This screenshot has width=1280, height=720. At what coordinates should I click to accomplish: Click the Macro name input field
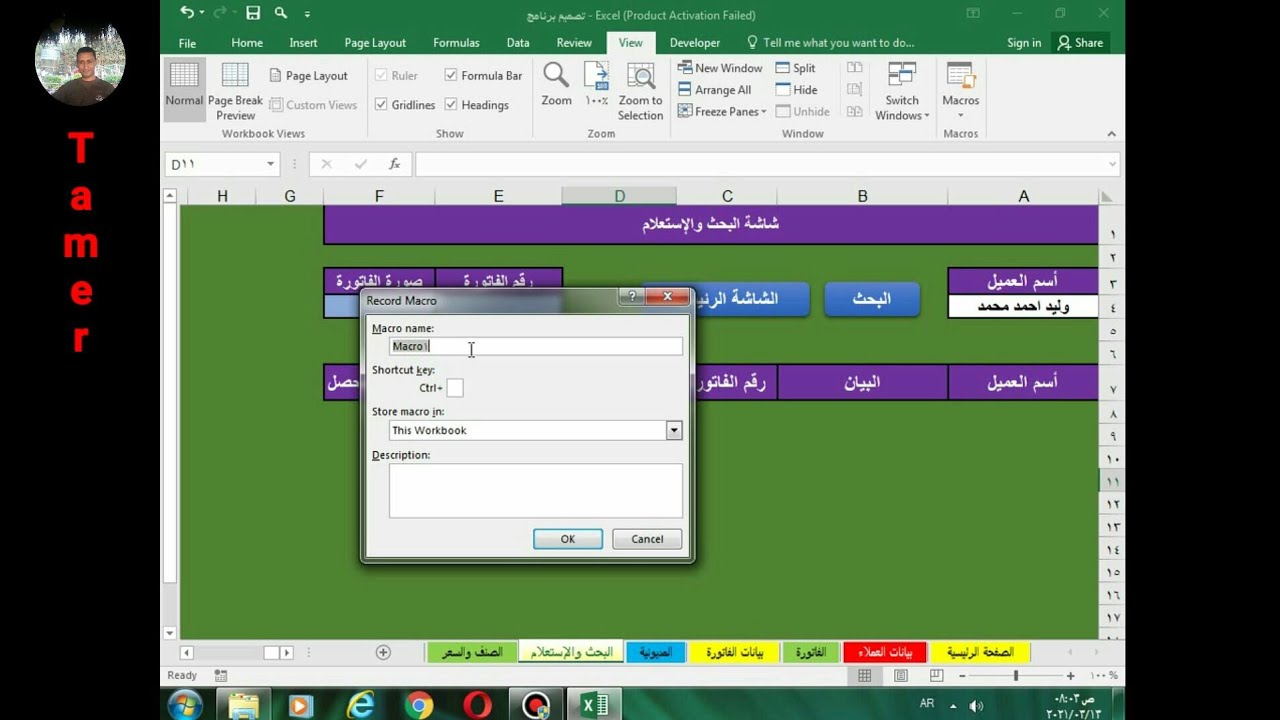tap(536, 346)
